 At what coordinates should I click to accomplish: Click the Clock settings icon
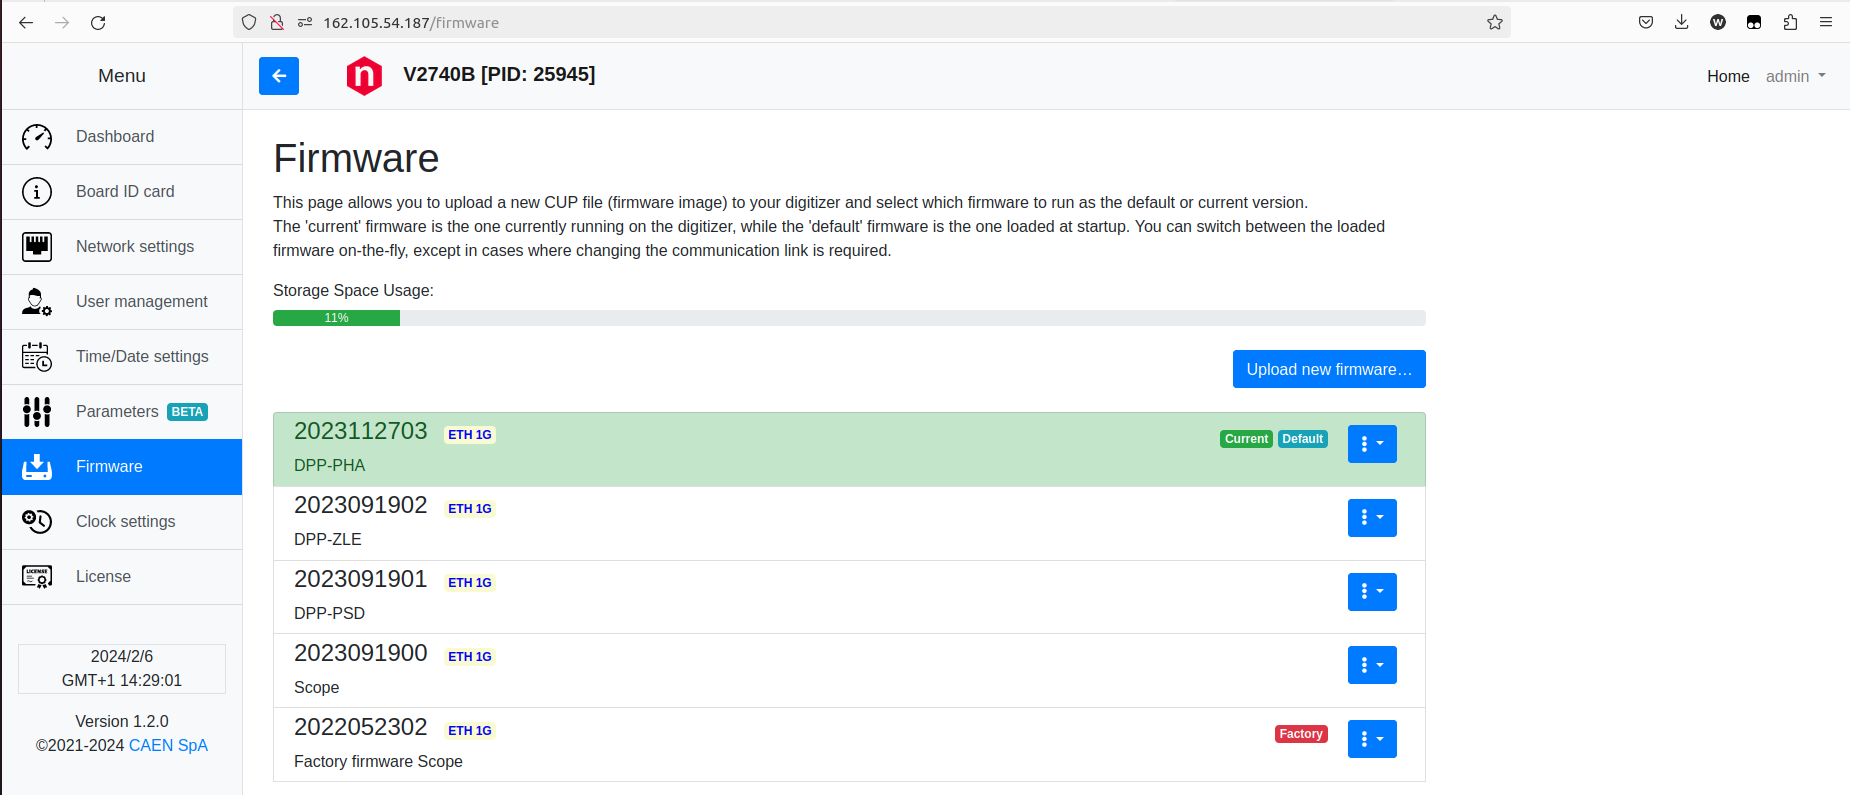37,522
